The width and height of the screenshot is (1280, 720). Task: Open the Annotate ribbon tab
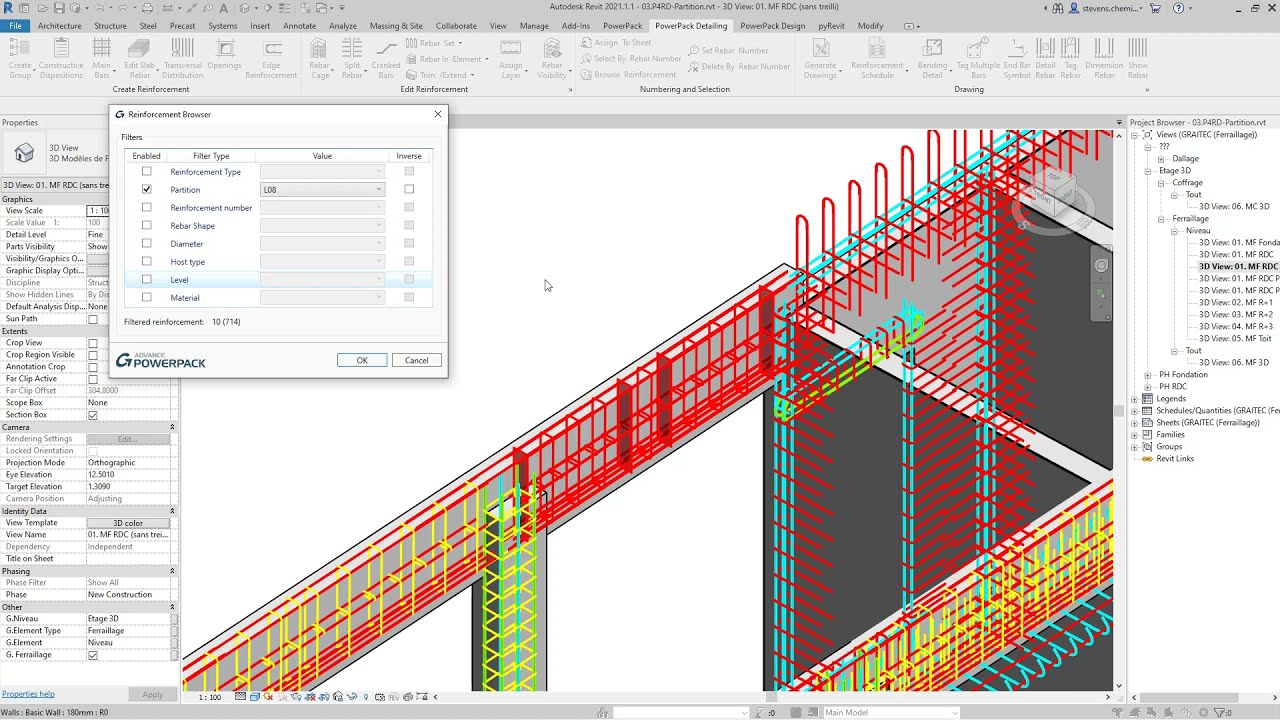(x=299, y=26)
